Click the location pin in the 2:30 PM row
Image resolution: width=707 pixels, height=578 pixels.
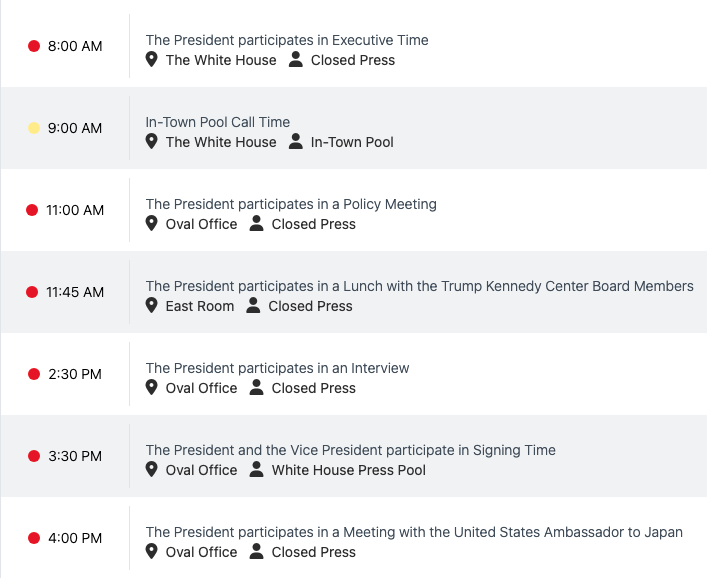[x=152, y=388]
